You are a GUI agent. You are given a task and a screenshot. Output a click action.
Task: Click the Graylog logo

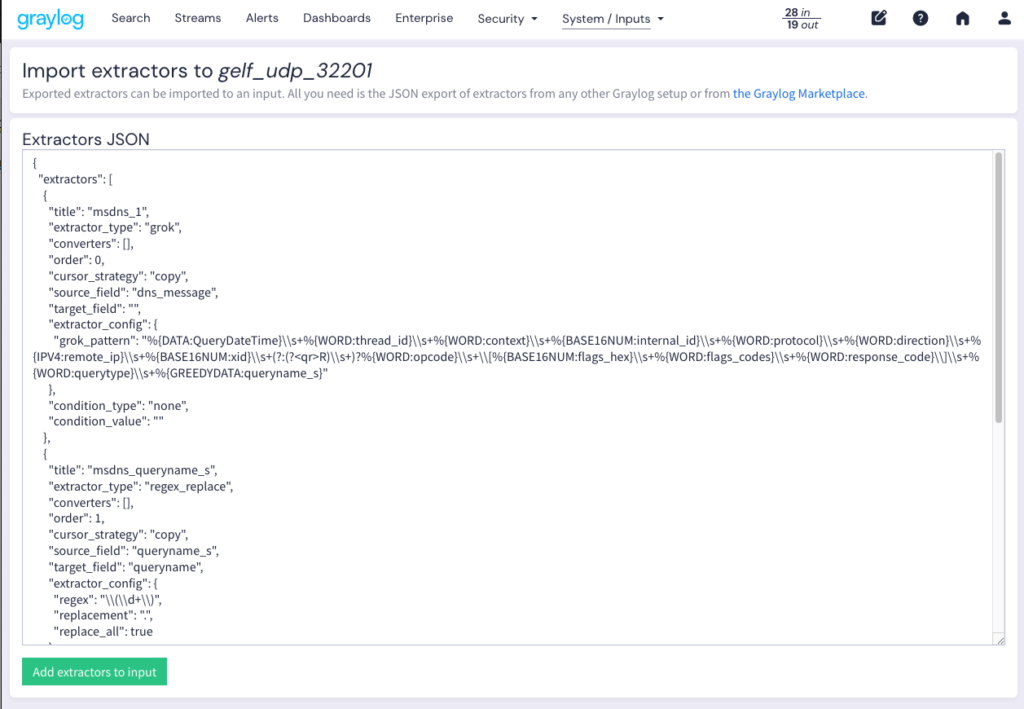(x=50, y=19)
